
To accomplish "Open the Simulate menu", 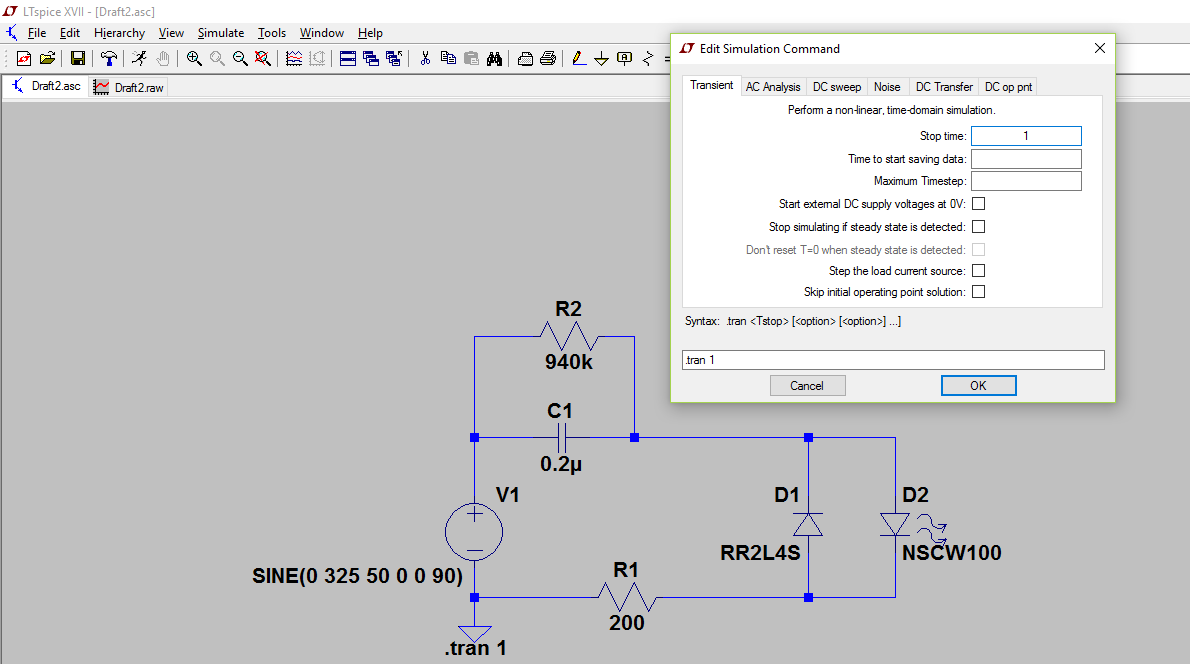I will click(x=221, y=33).
